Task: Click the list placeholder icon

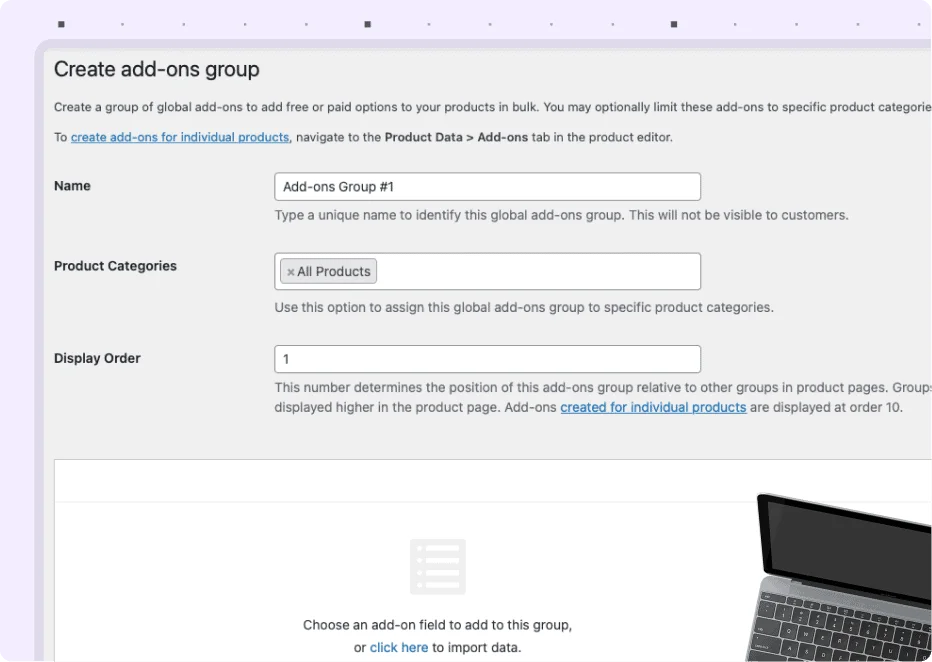Action: click(438, 566)
